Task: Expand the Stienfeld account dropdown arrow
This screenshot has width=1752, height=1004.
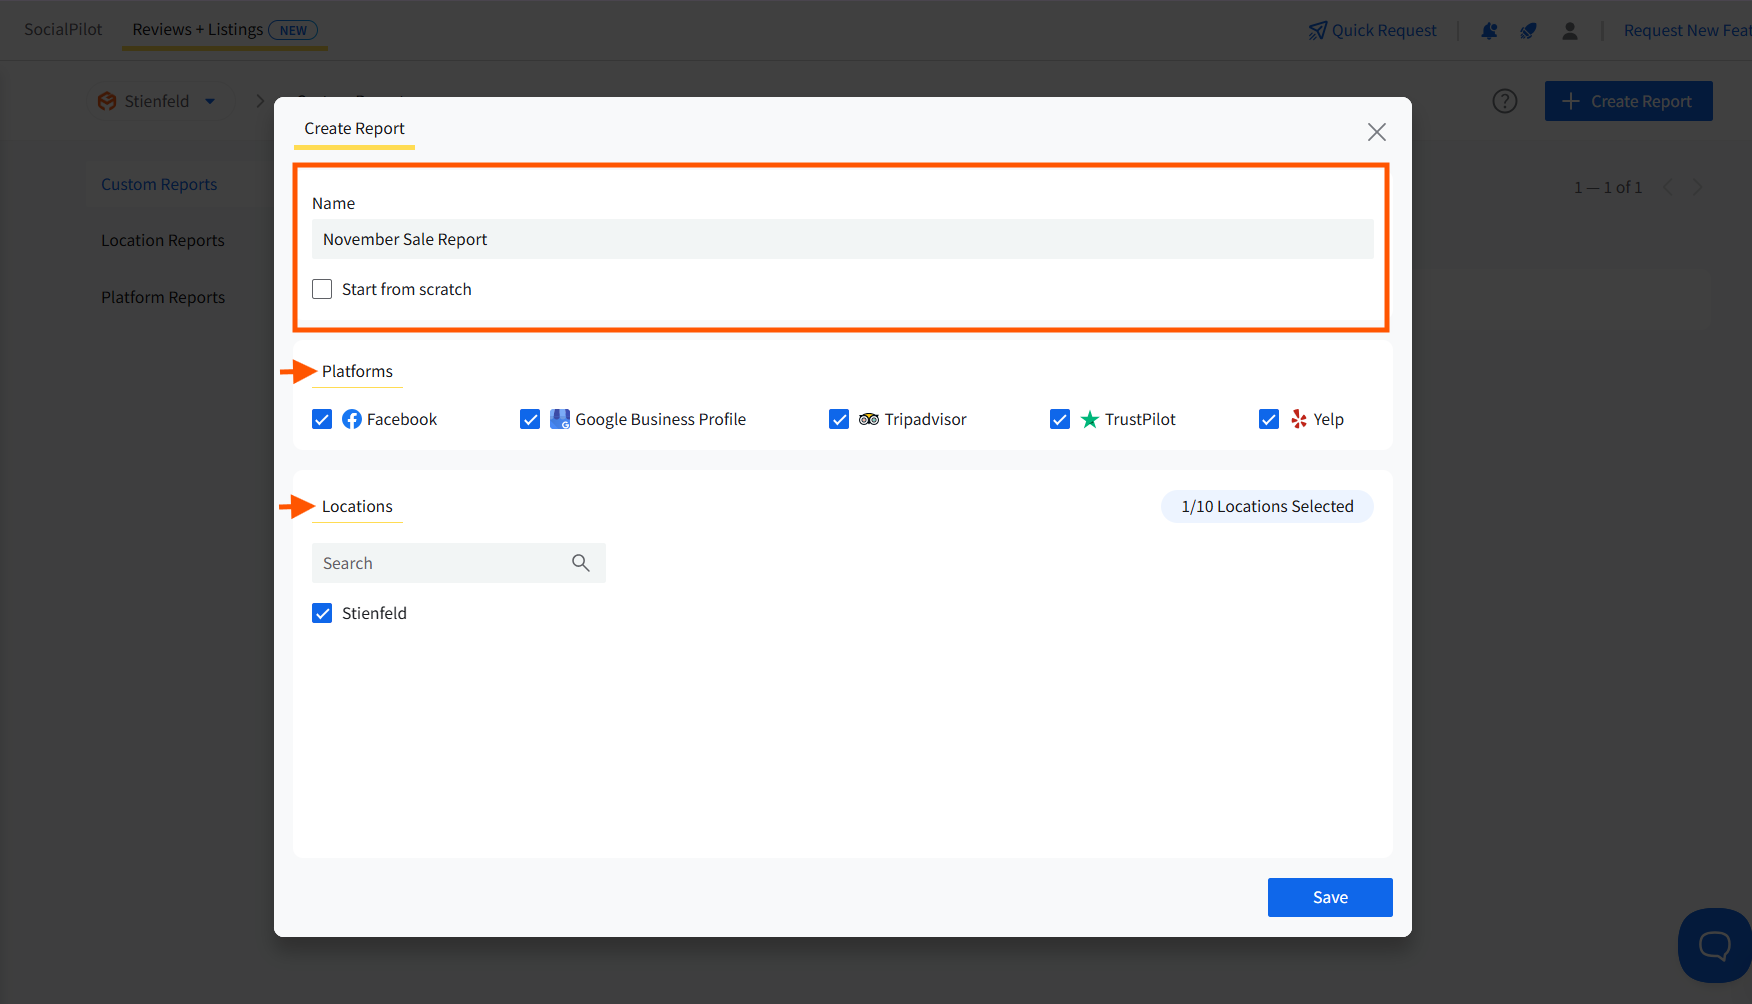Action: point(210,101)
